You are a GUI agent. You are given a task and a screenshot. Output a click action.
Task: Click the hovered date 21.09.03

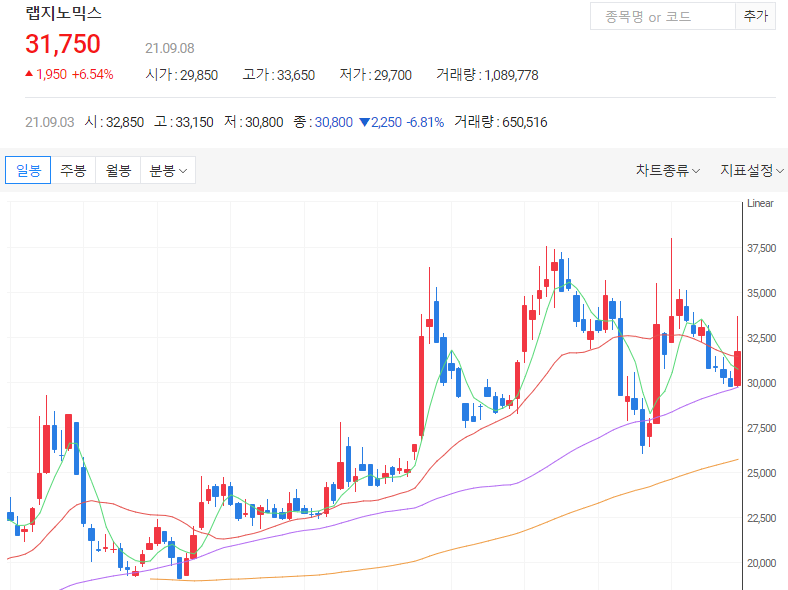[x=50, y=122]
